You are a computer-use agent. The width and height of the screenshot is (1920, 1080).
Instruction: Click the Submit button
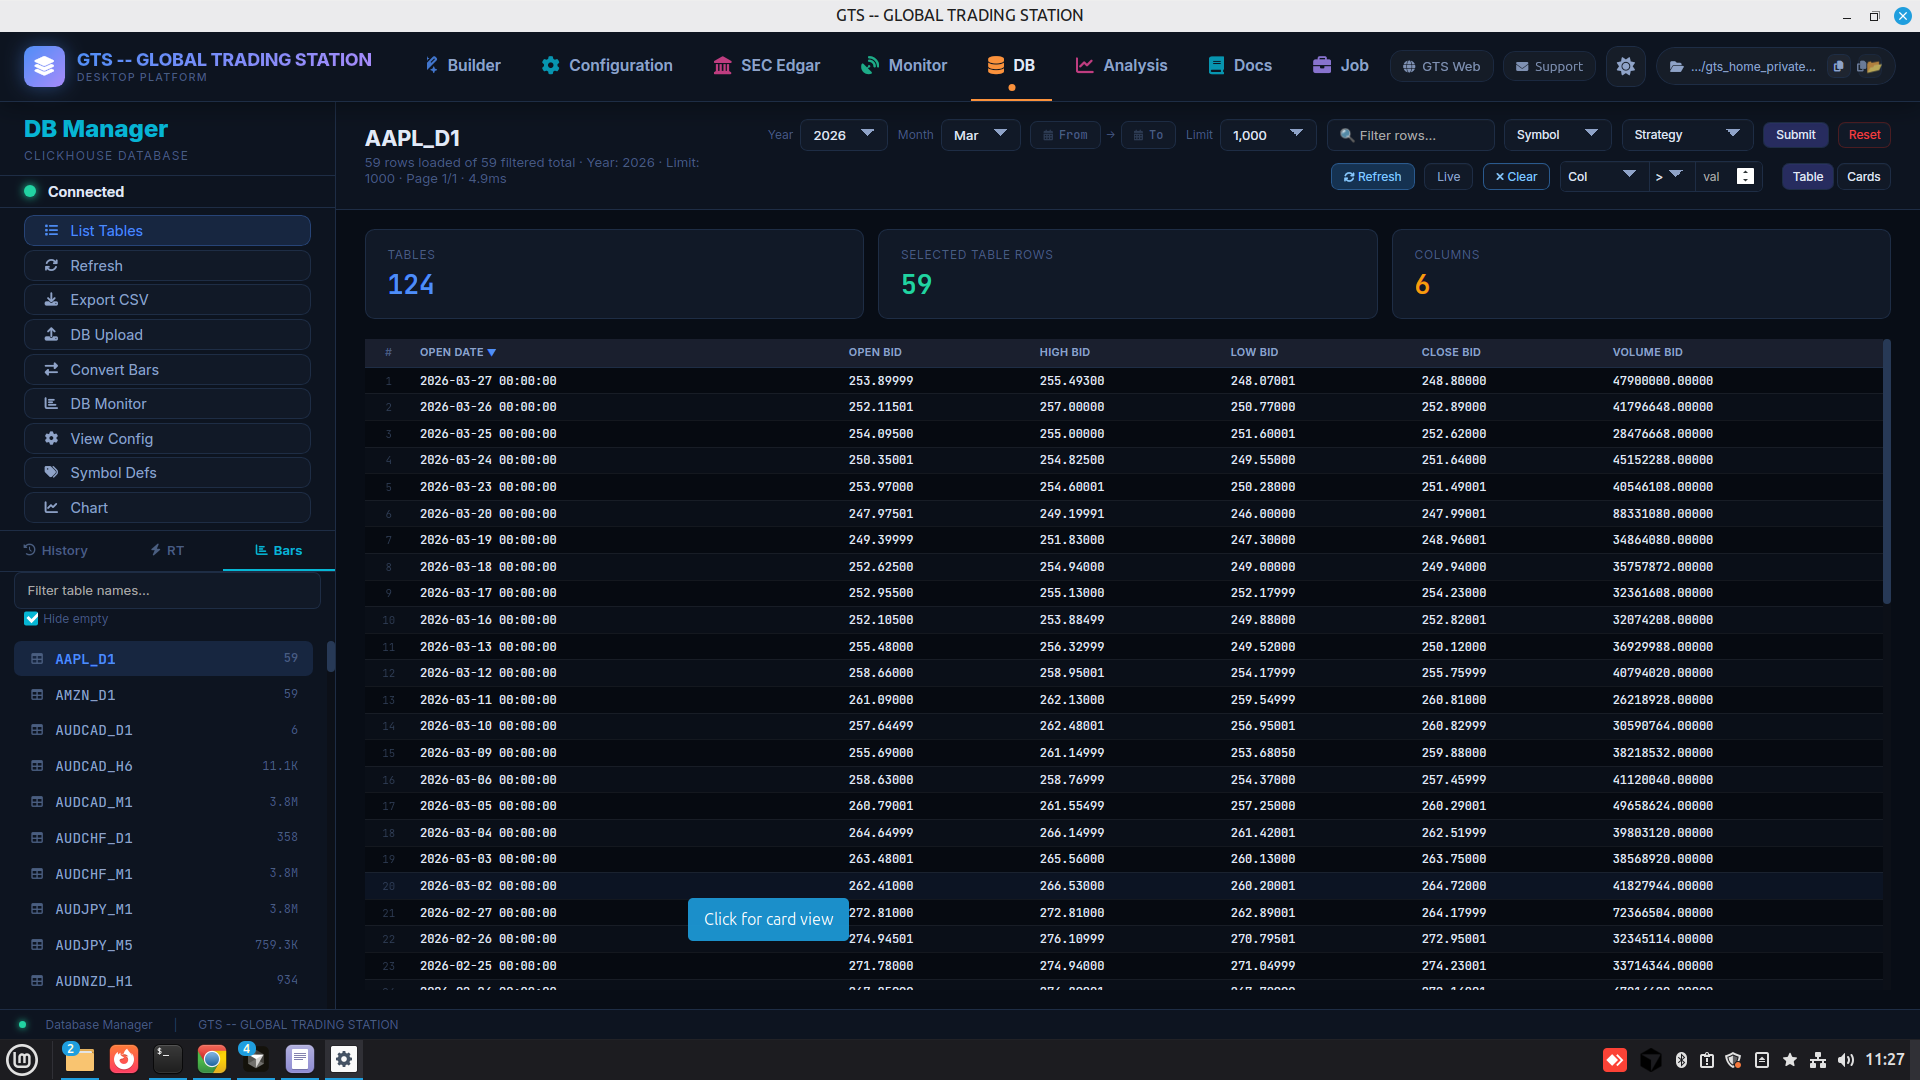(x=1795, y=135)
